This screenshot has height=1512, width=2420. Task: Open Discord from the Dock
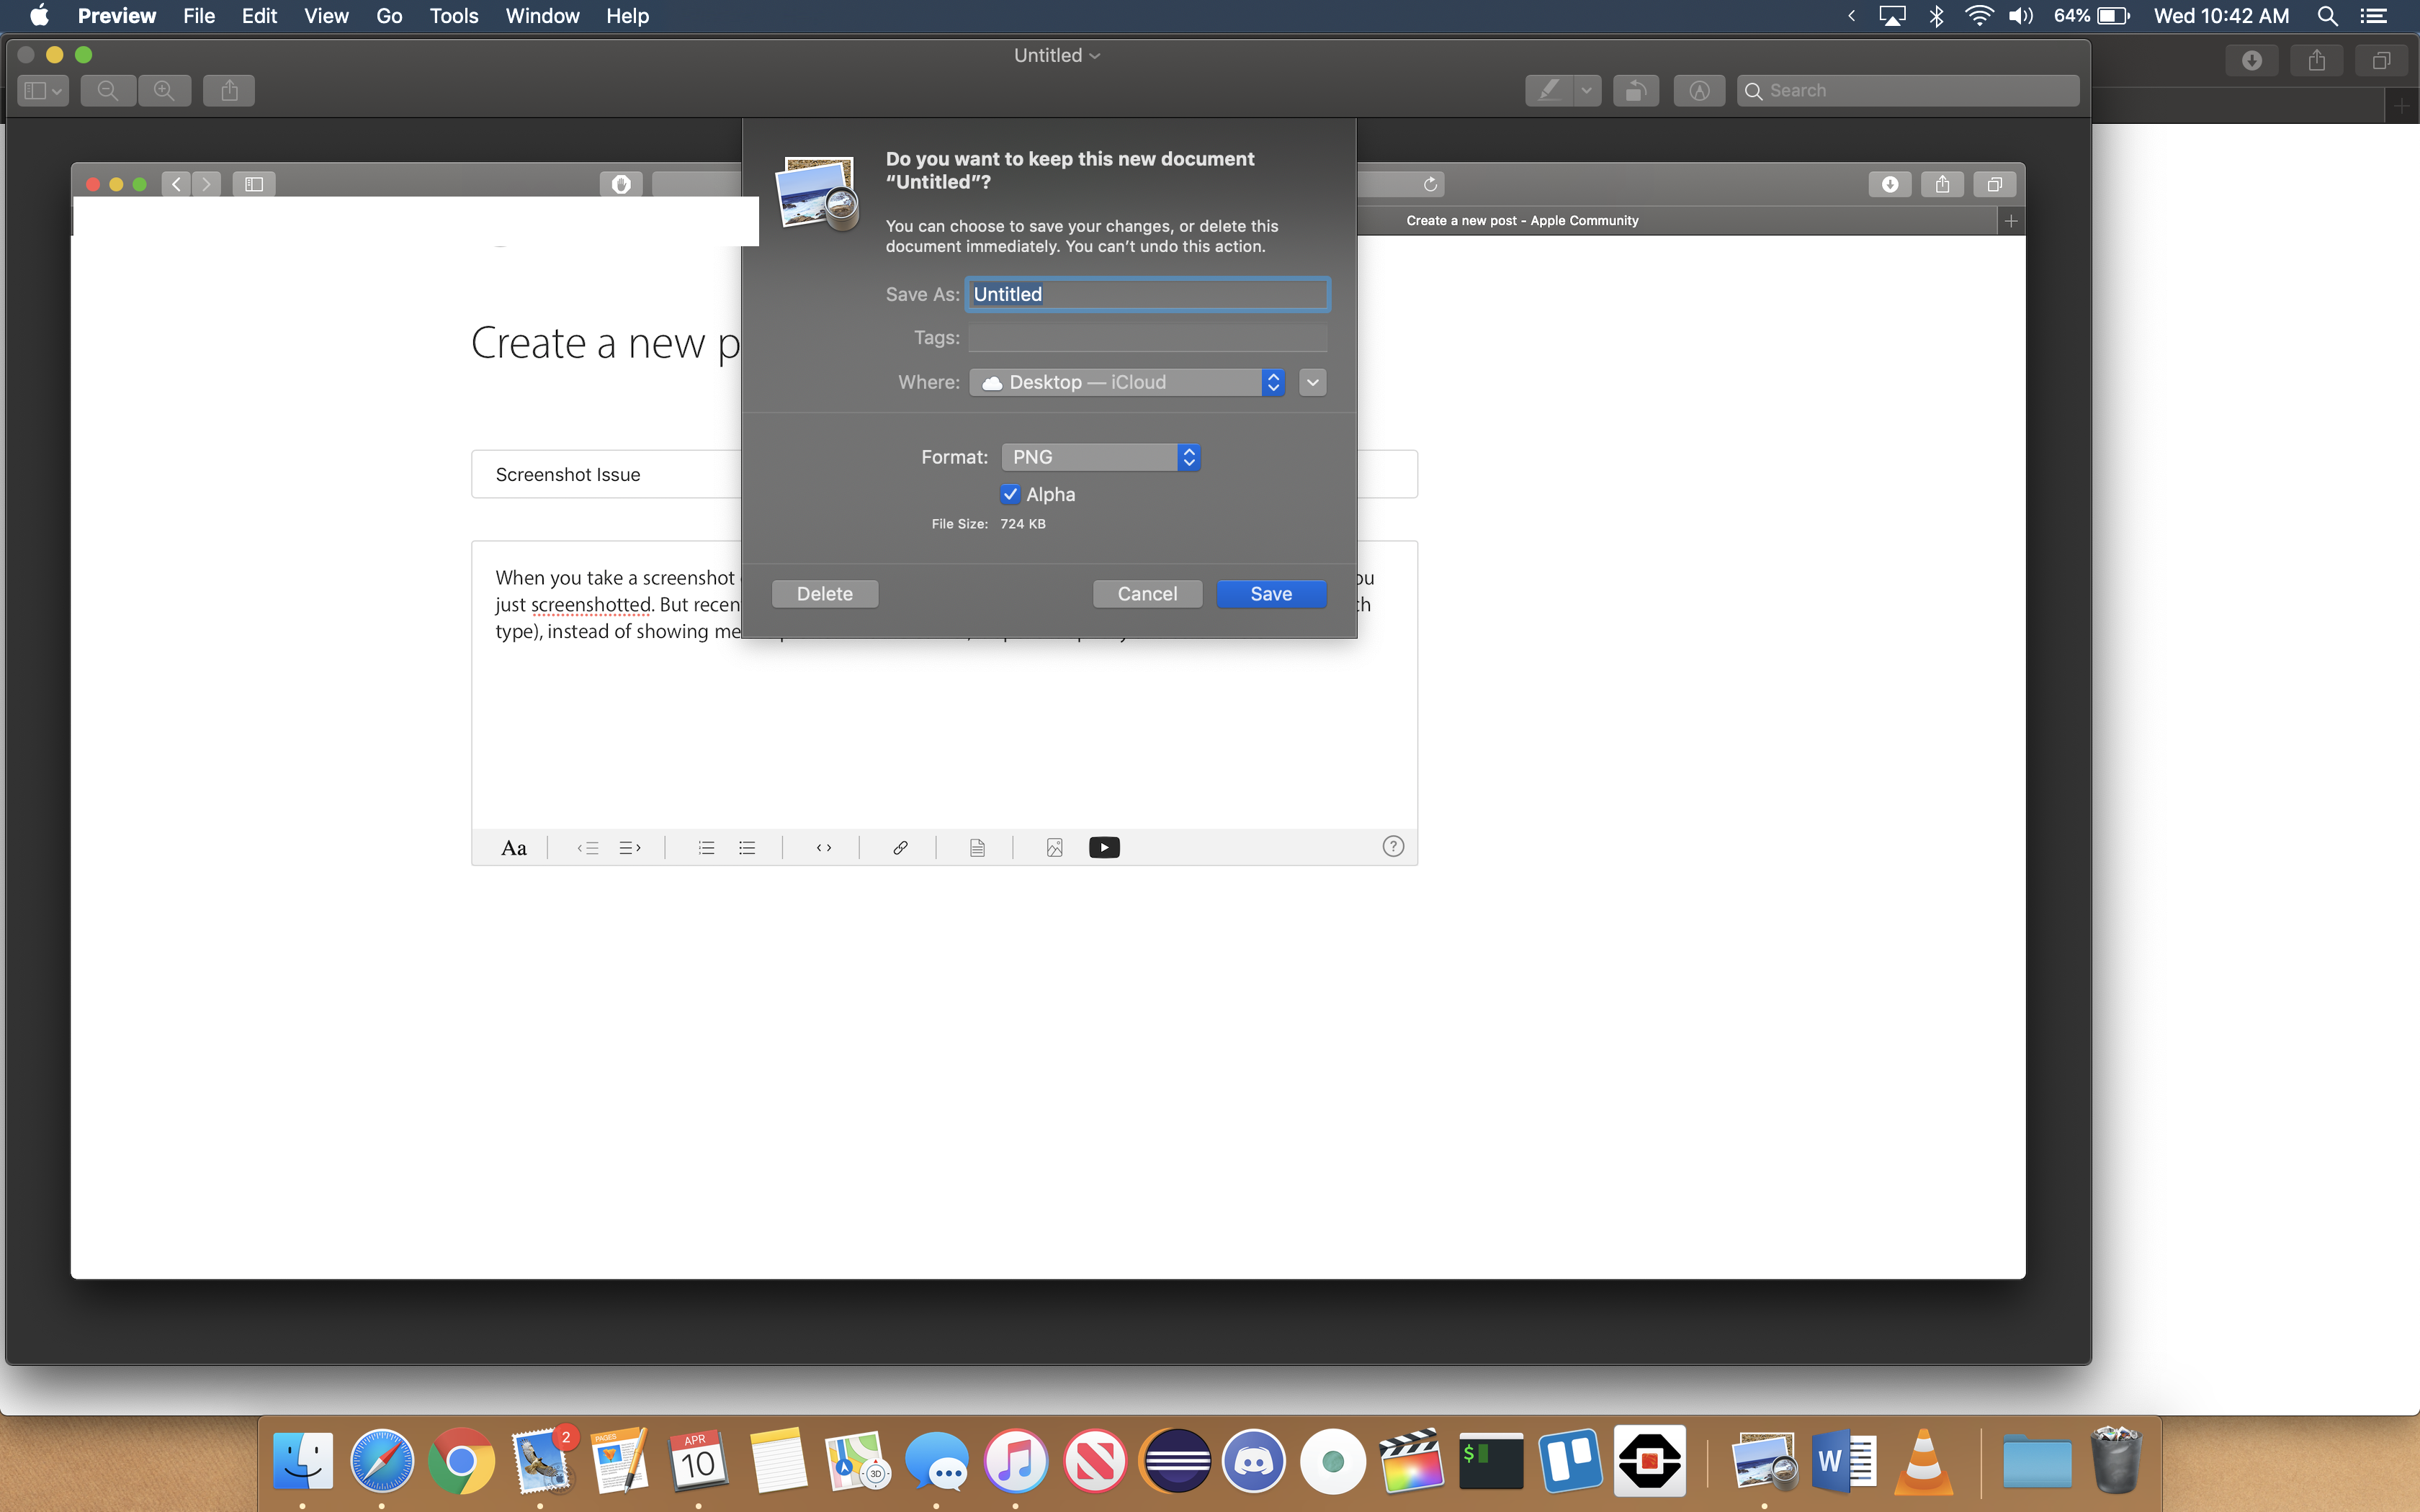[1254, 1461]
